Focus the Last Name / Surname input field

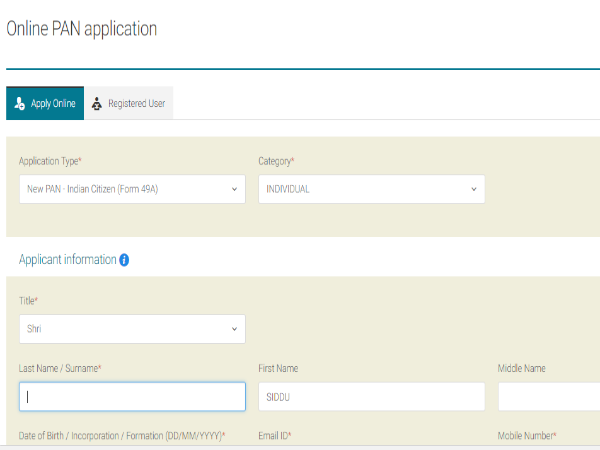point(131,396)
